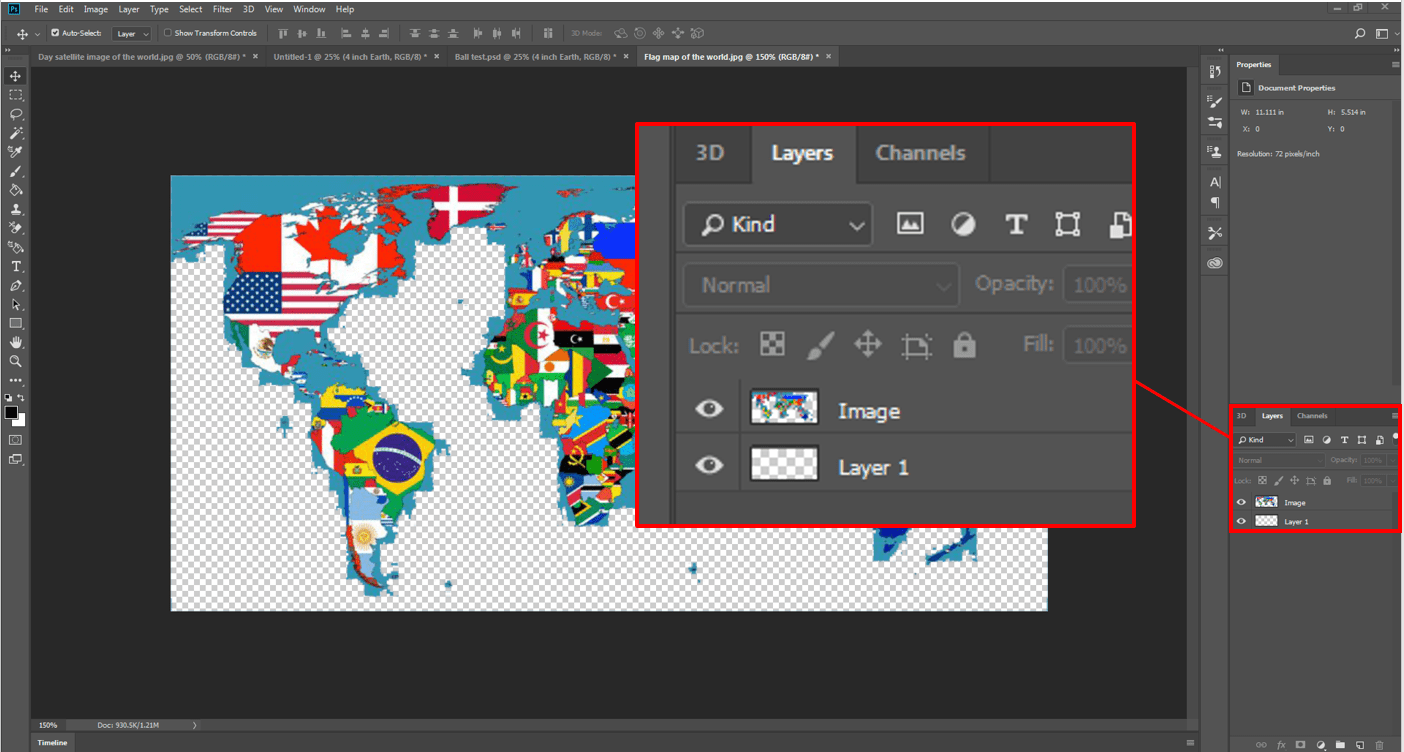This screenshot has height=752, width=1404.
Task: Open the Properties panel flyout menu
Action: click(1395, 65)
